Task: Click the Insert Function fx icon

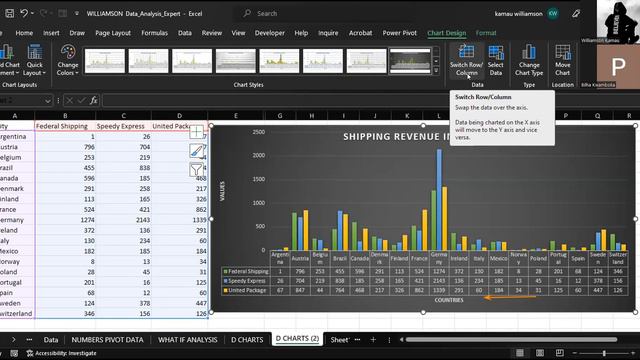Action: coord(93,100)
